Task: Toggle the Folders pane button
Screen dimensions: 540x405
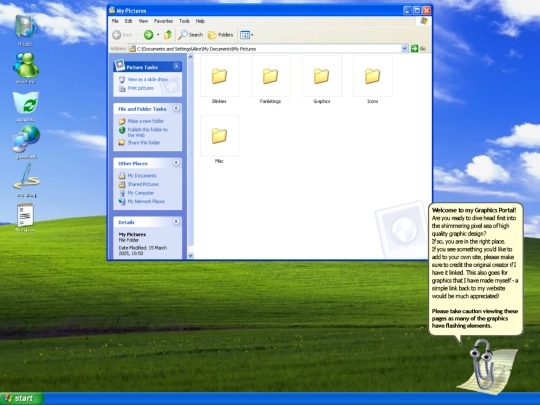Action: (x=221, y=35)
